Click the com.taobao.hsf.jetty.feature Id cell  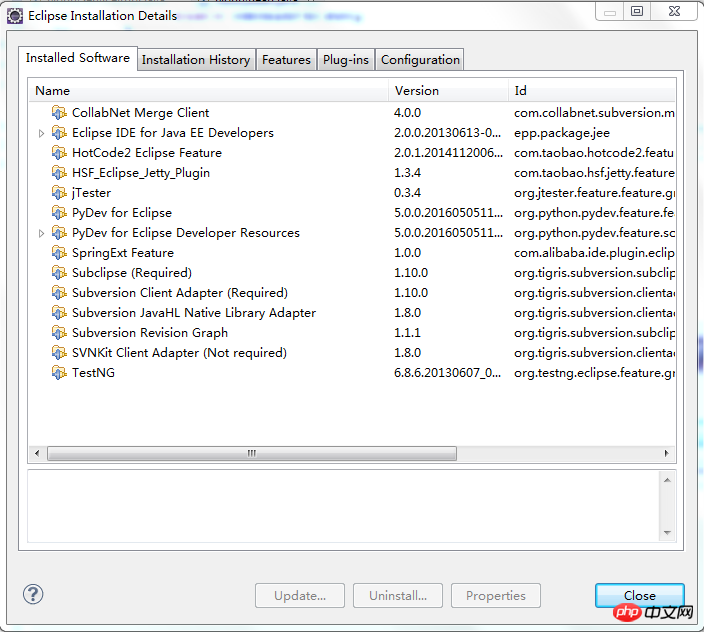(x=594, y=173)
